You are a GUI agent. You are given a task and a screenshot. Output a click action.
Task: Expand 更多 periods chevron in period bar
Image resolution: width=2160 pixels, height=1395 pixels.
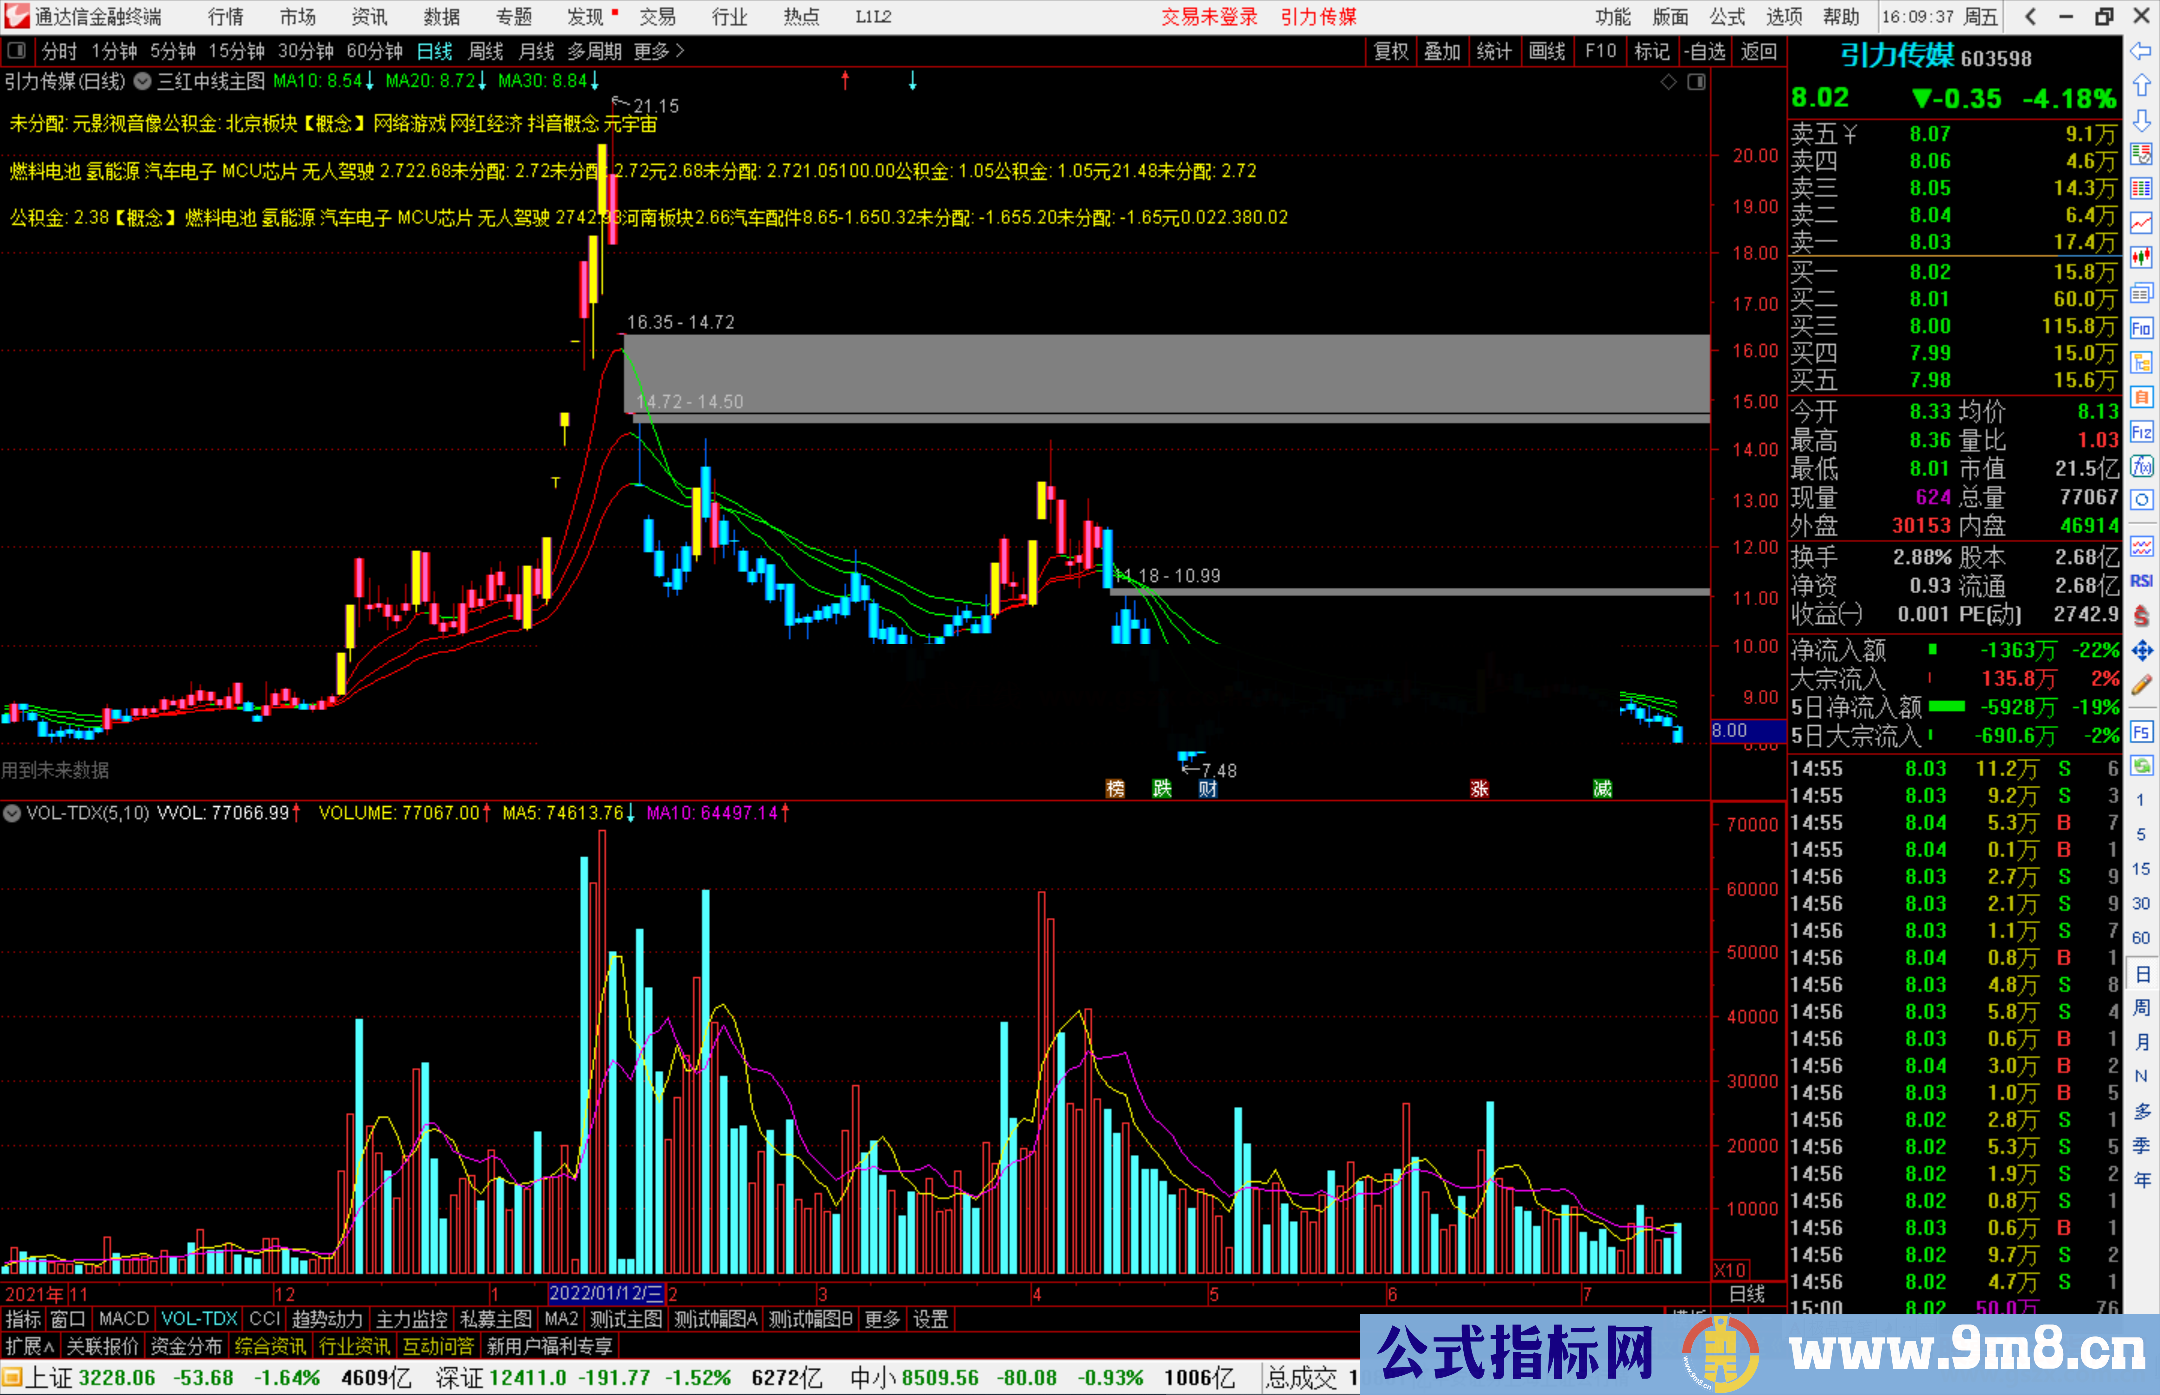tap(680, 51)
